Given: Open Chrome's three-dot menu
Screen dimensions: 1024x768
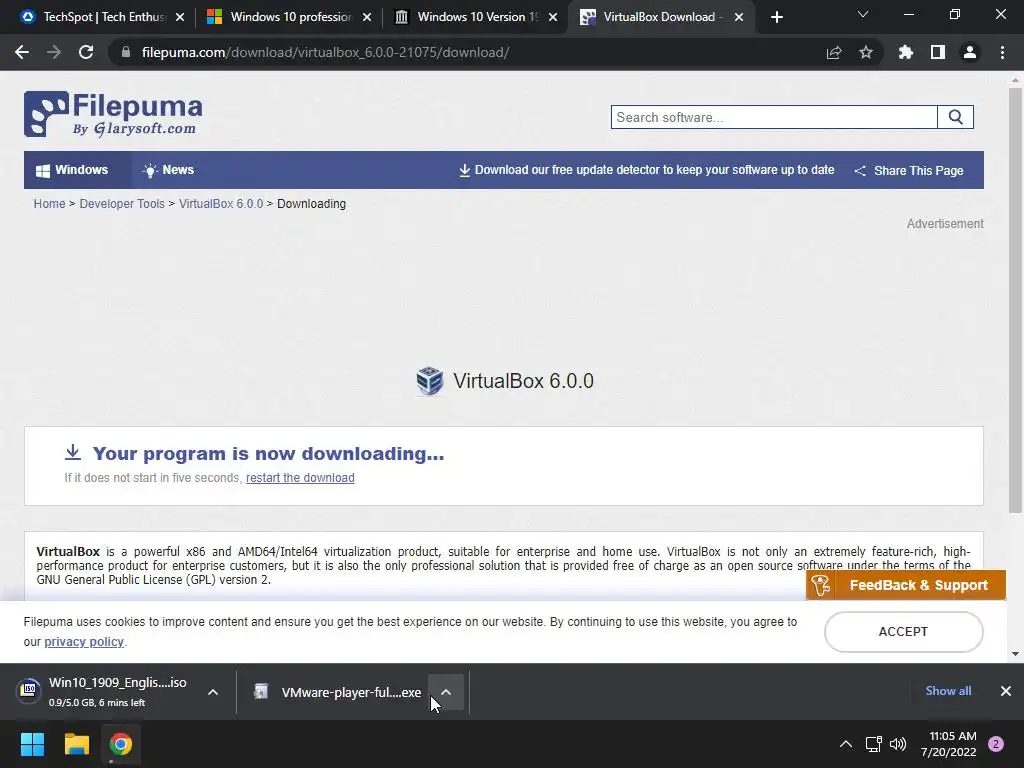Looking at the screenshot, I should (x=1002, y=52).
